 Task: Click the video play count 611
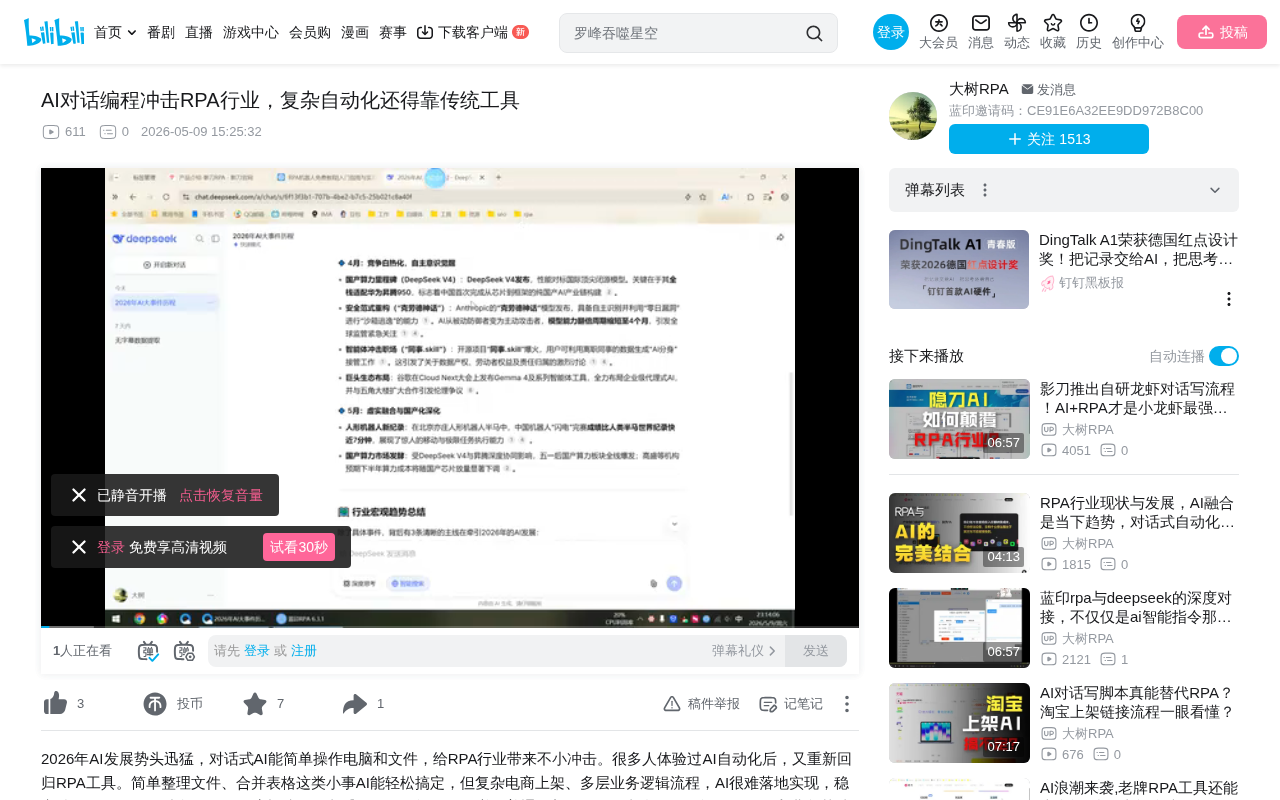pyautogui.click(x=64, y=132)
